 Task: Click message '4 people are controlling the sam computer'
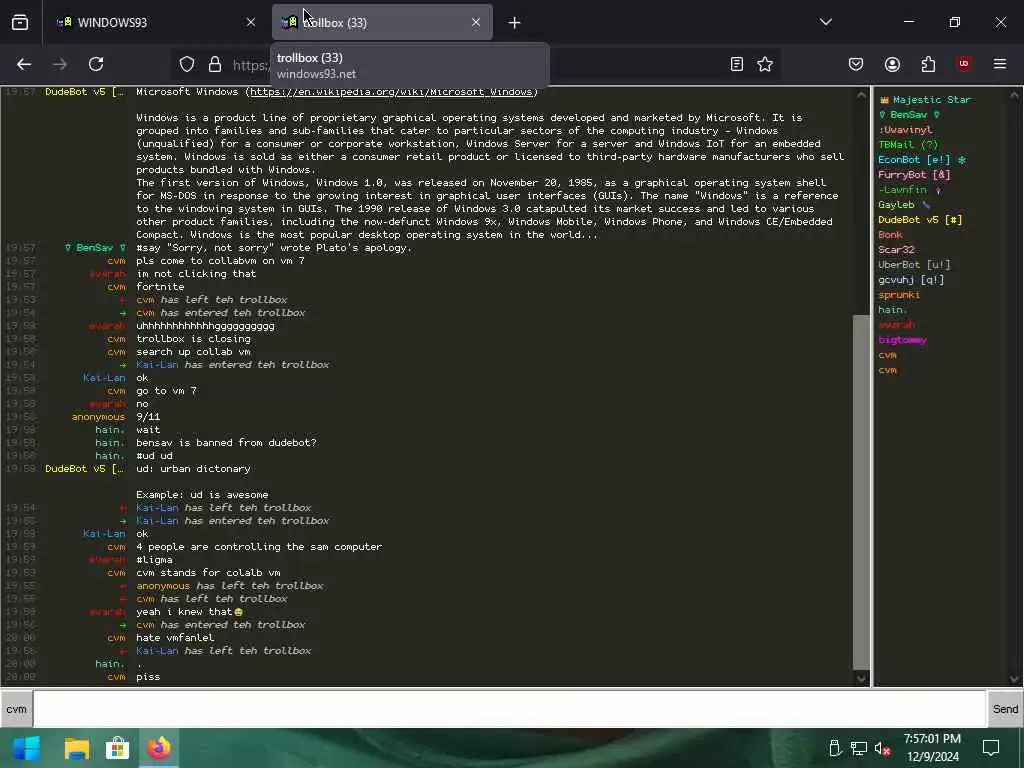[259, 547]
